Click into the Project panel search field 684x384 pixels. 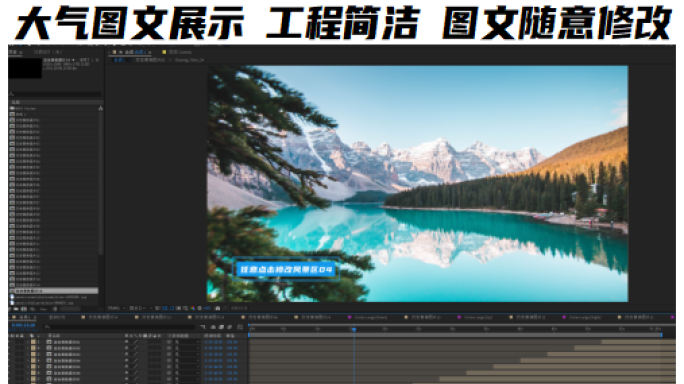tap(55, 94)
